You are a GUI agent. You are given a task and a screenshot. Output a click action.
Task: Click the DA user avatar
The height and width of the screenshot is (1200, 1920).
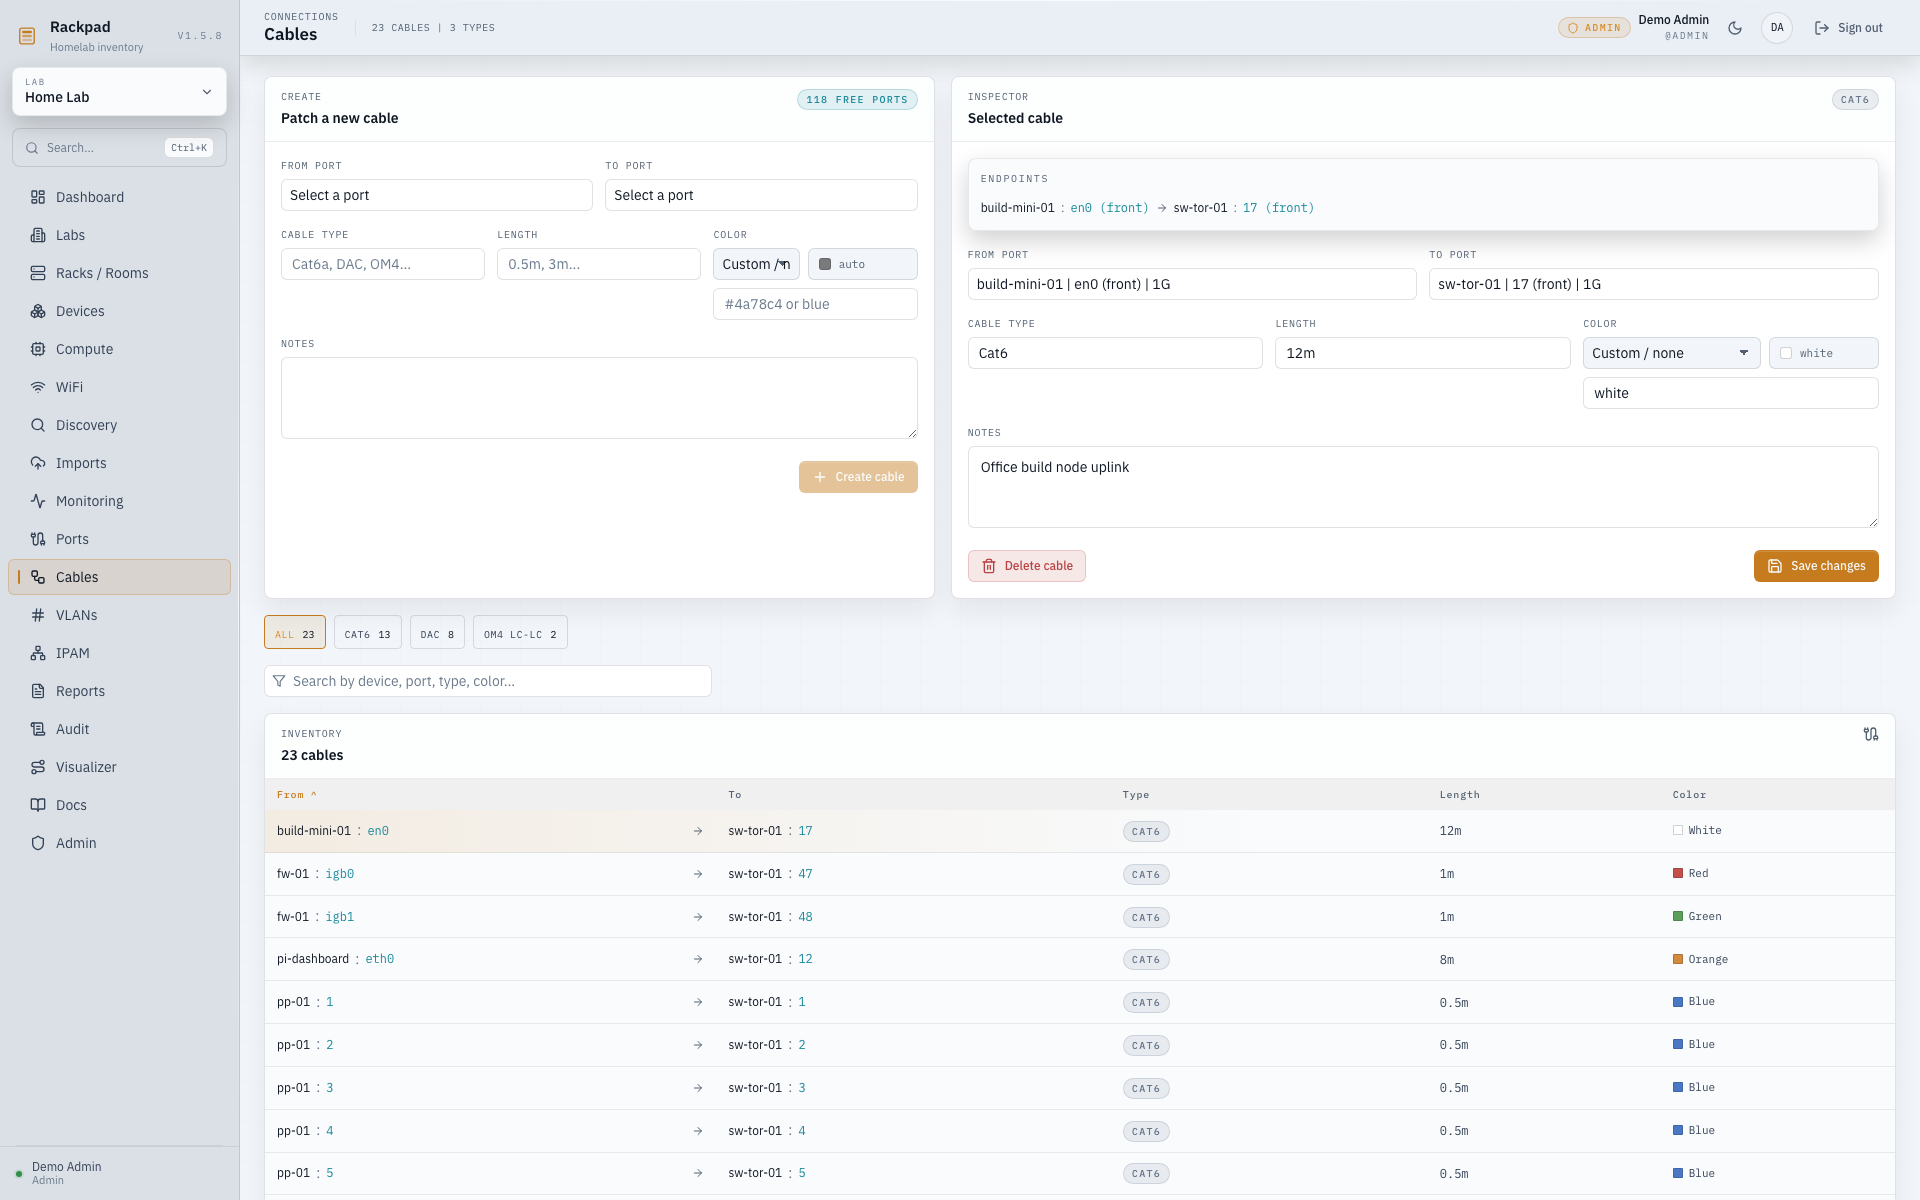[1777, 28]
